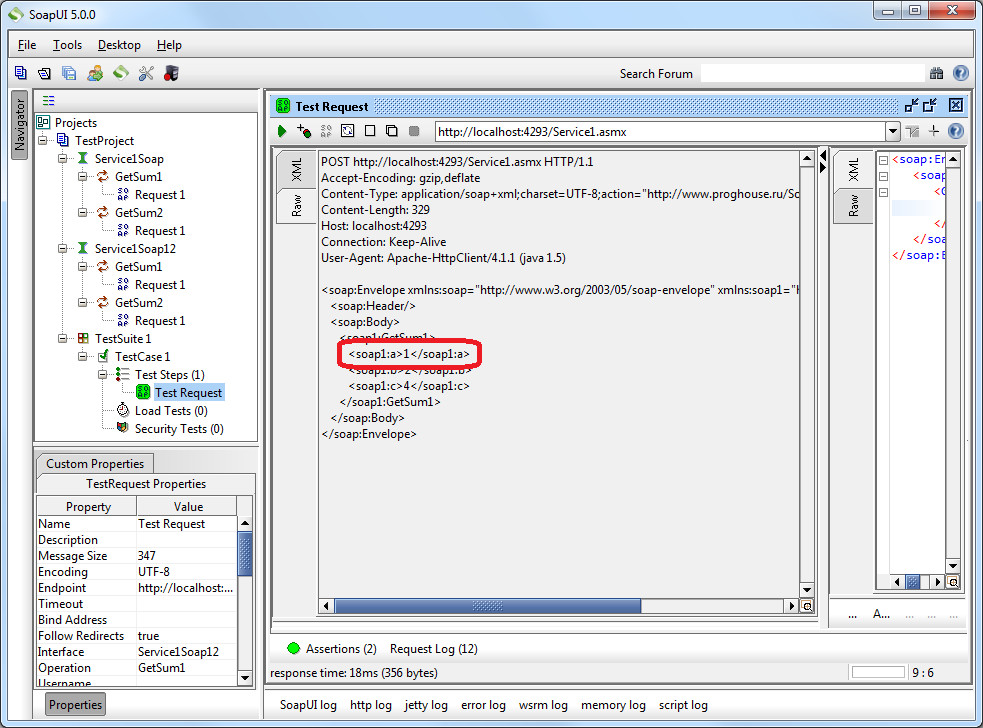Image resolution: width=983 pixels, height=728 pixels.
Task: Click the empty square request toolbar icon
Action: [x=370, y=130]
